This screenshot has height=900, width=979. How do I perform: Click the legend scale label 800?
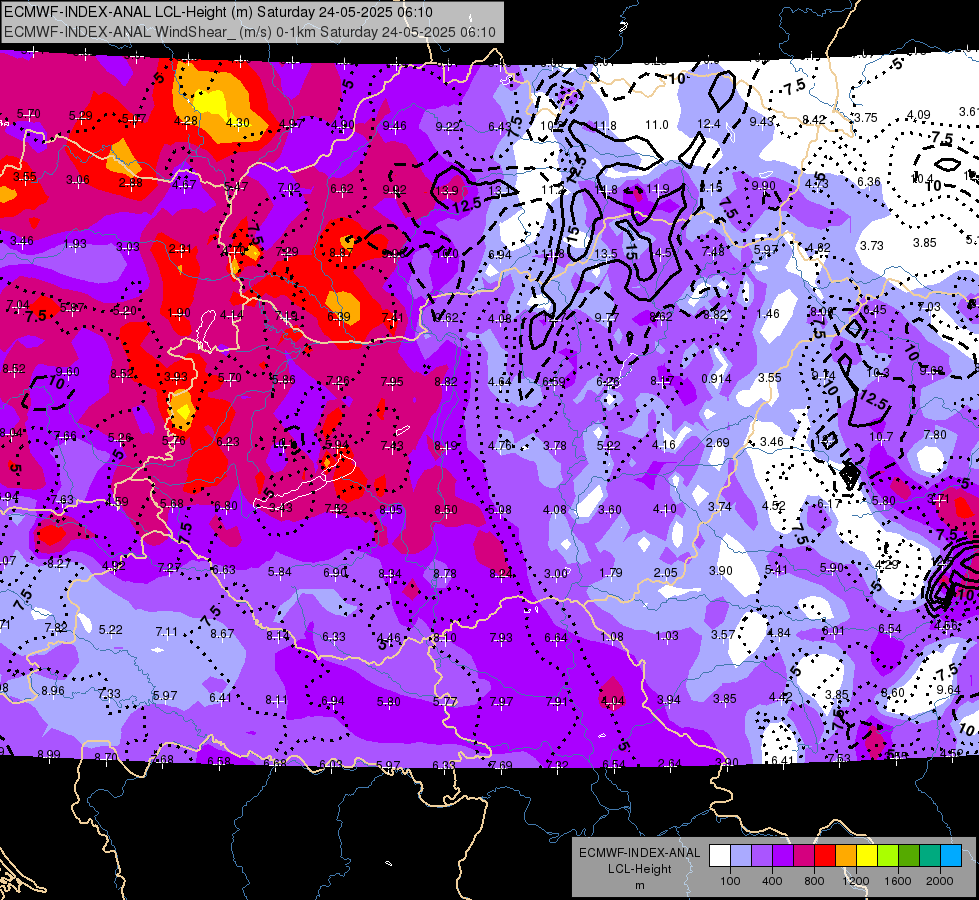(x=814, y=881)
